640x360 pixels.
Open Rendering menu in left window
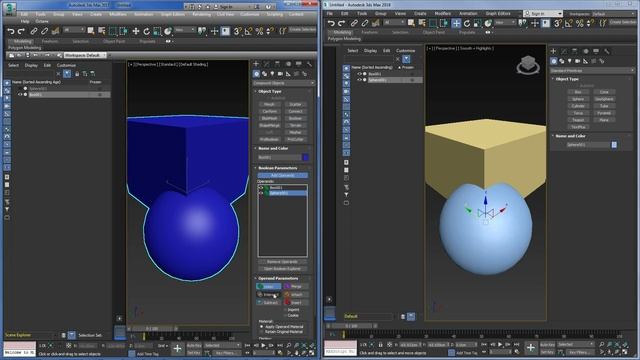(x=202, y=14)
